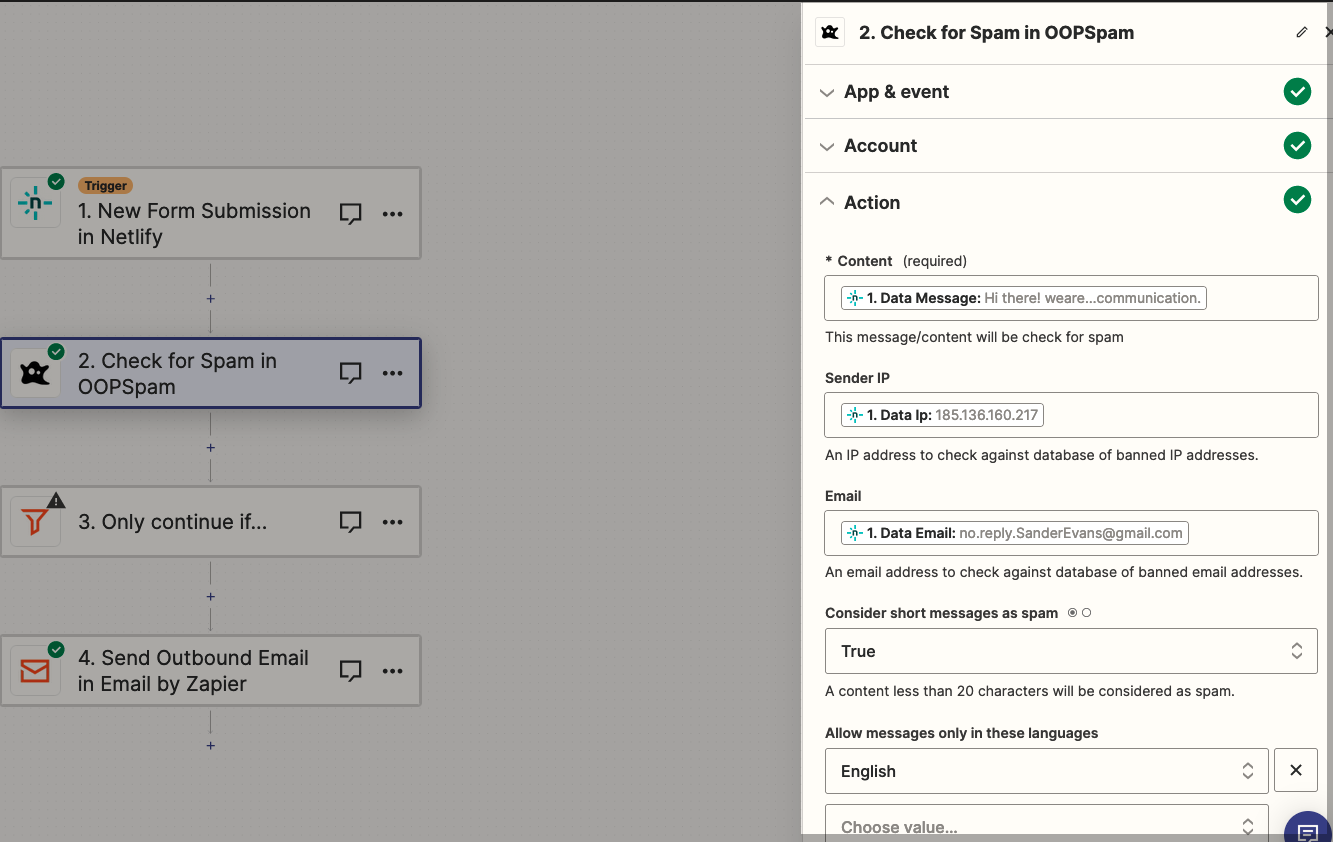Add a step after the Netlify trigger
Image resolution: width=1333 pixels, height=842 pixels.
pos(210,299)
